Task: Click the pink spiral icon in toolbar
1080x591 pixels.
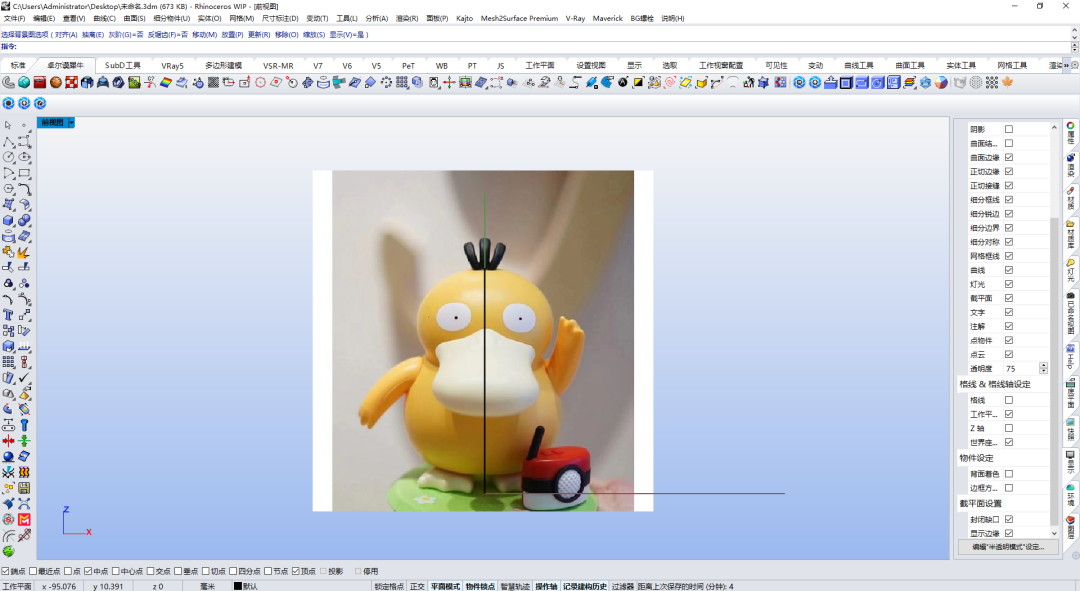Action: [669, 83]
